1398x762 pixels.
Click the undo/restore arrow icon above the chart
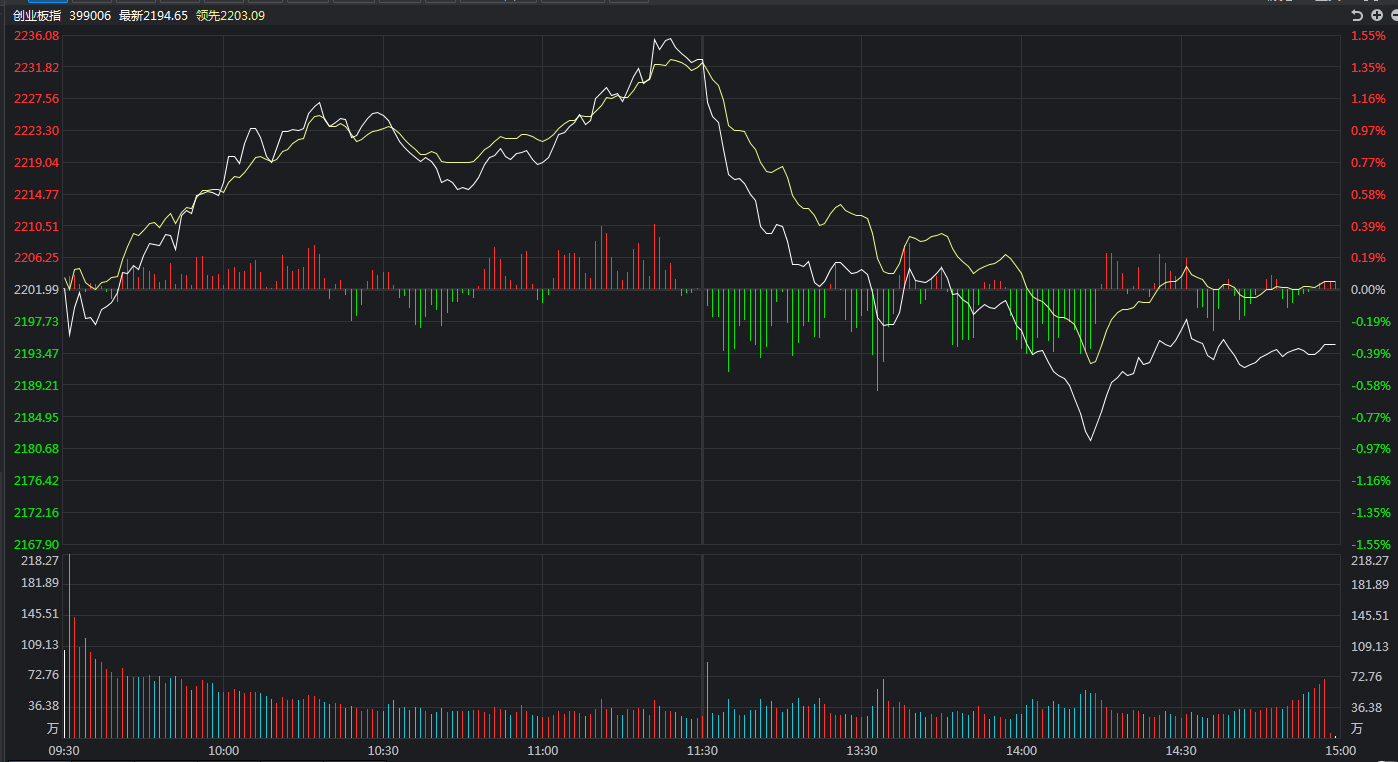point(1357,16)
